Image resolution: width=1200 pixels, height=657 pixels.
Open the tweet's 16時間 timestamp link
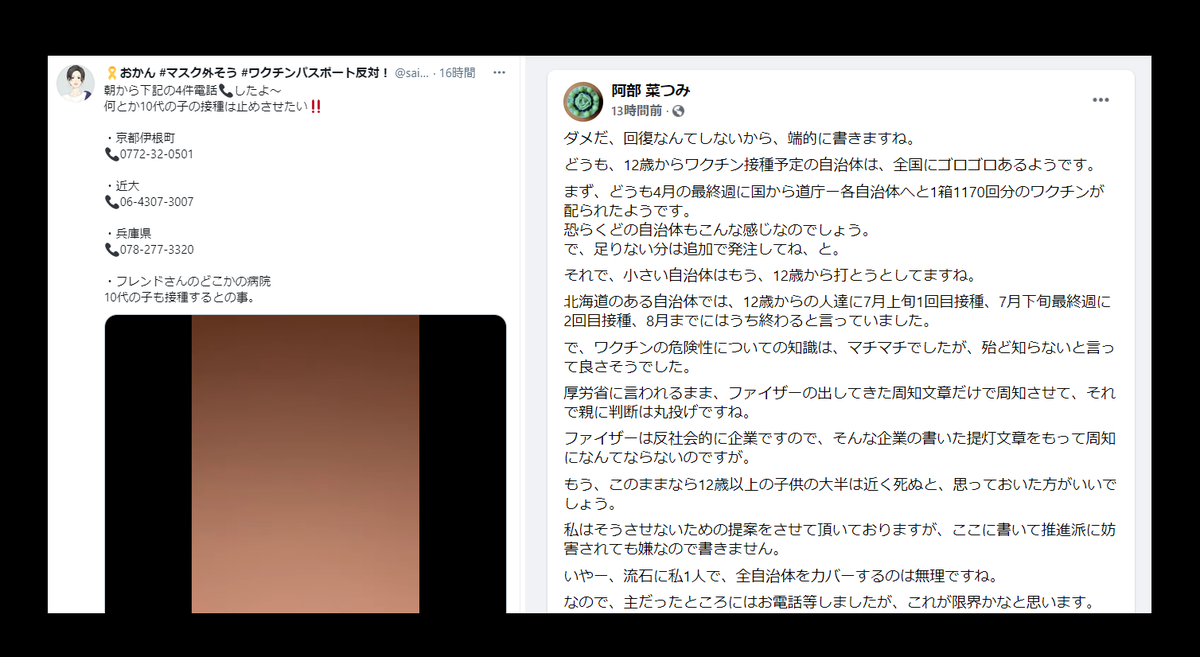457,73
